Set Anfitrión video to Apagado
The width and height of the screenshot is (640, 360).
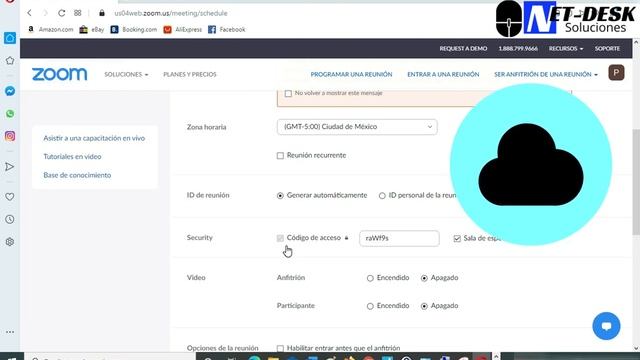click(424, 278)
